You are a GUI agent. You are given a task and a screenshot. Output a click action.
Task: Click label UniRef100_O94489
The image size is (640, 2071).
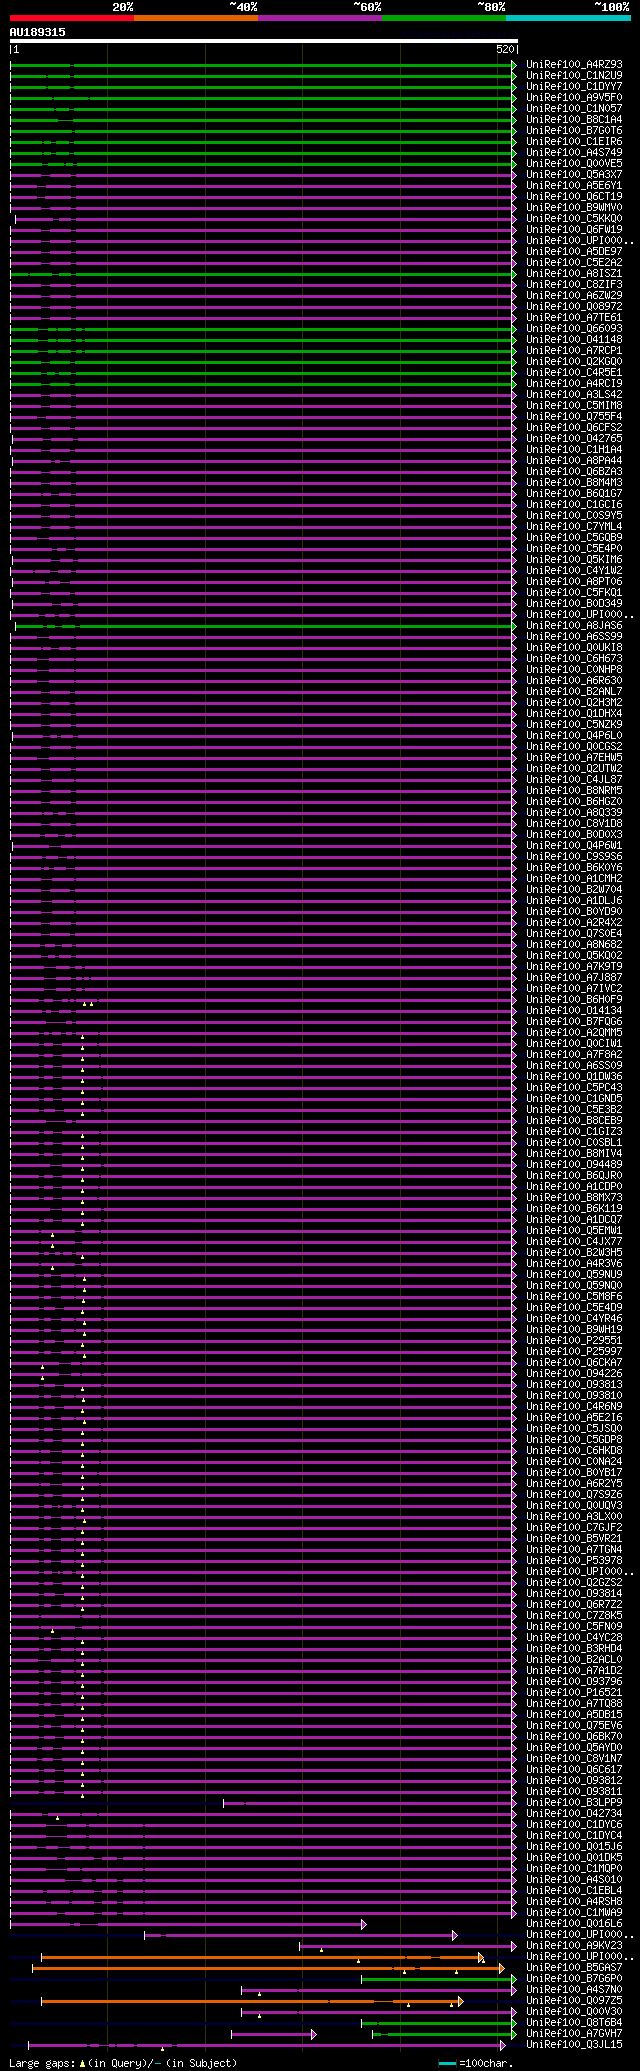point(574,1164)
